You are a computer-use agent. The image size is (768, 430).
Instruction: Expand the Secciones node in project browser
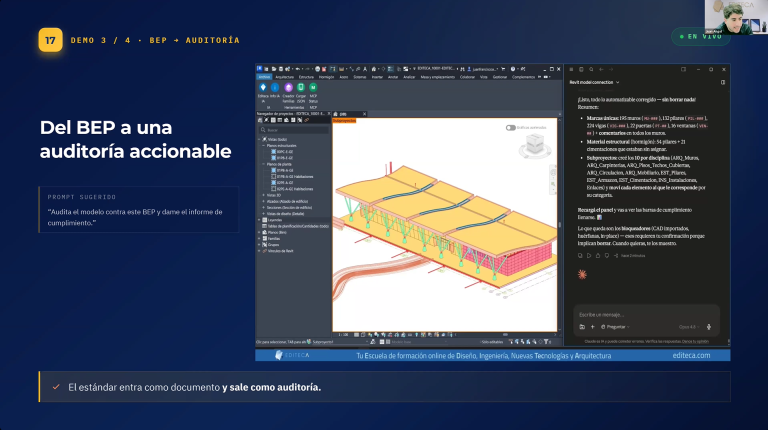coord(263,208)
